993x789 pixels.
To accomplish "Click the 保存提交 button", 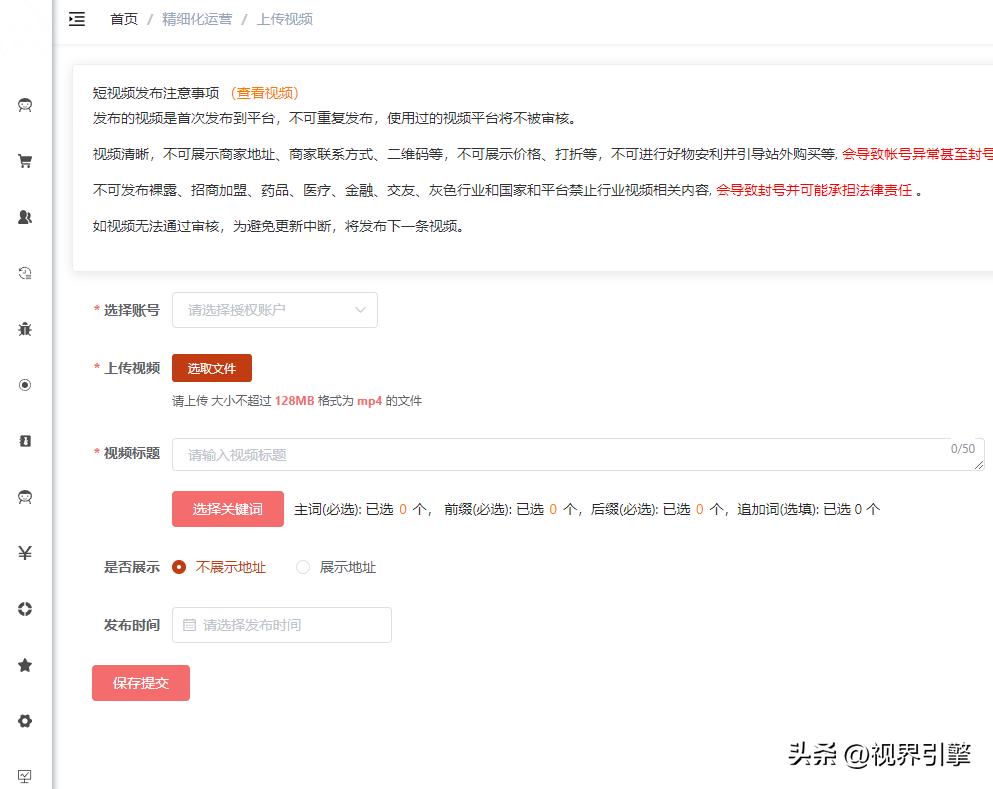I will (x=140, y=683).
